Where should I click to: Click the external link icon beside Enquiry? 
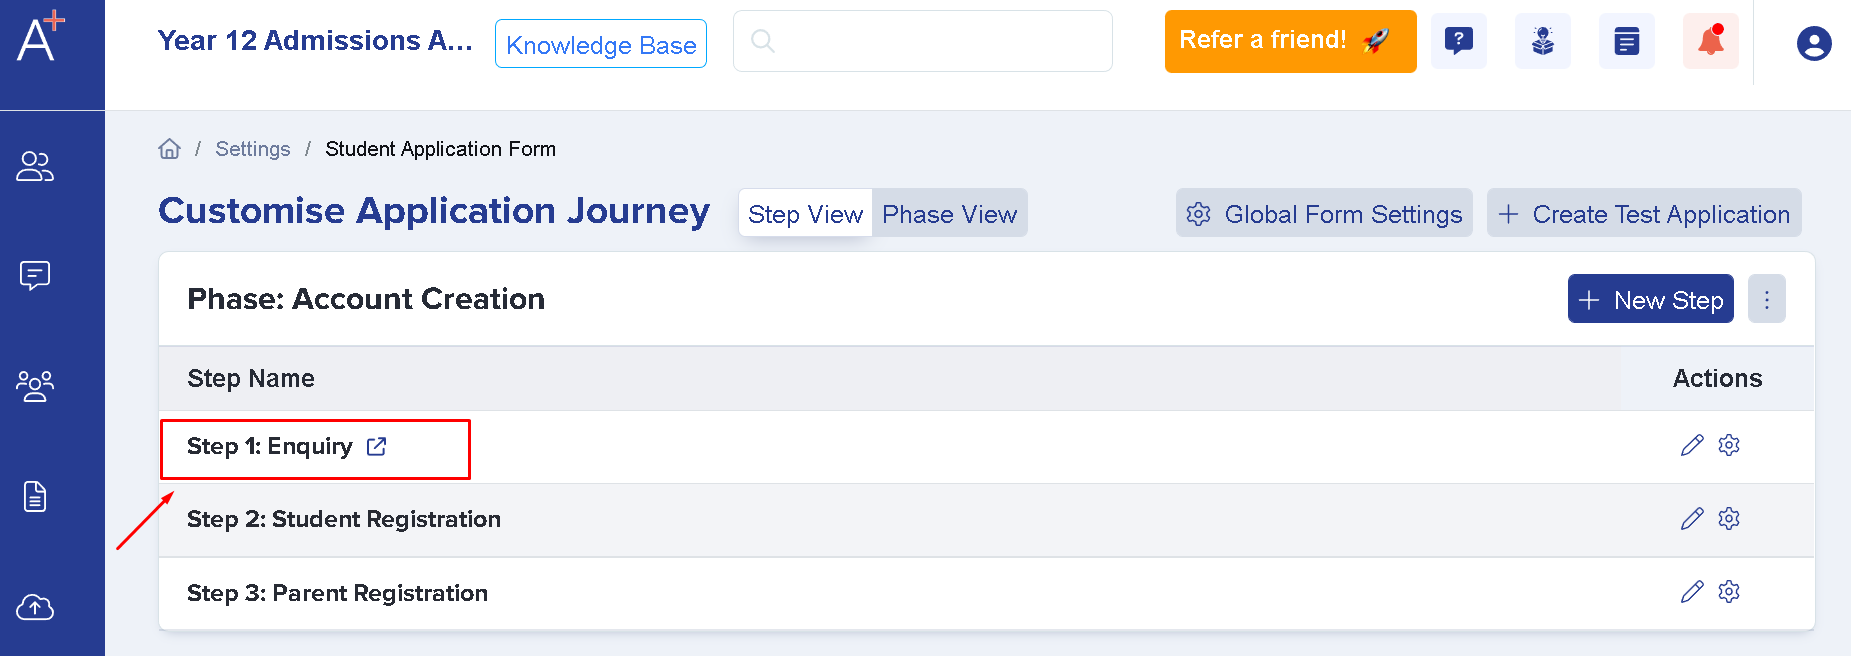376,446
